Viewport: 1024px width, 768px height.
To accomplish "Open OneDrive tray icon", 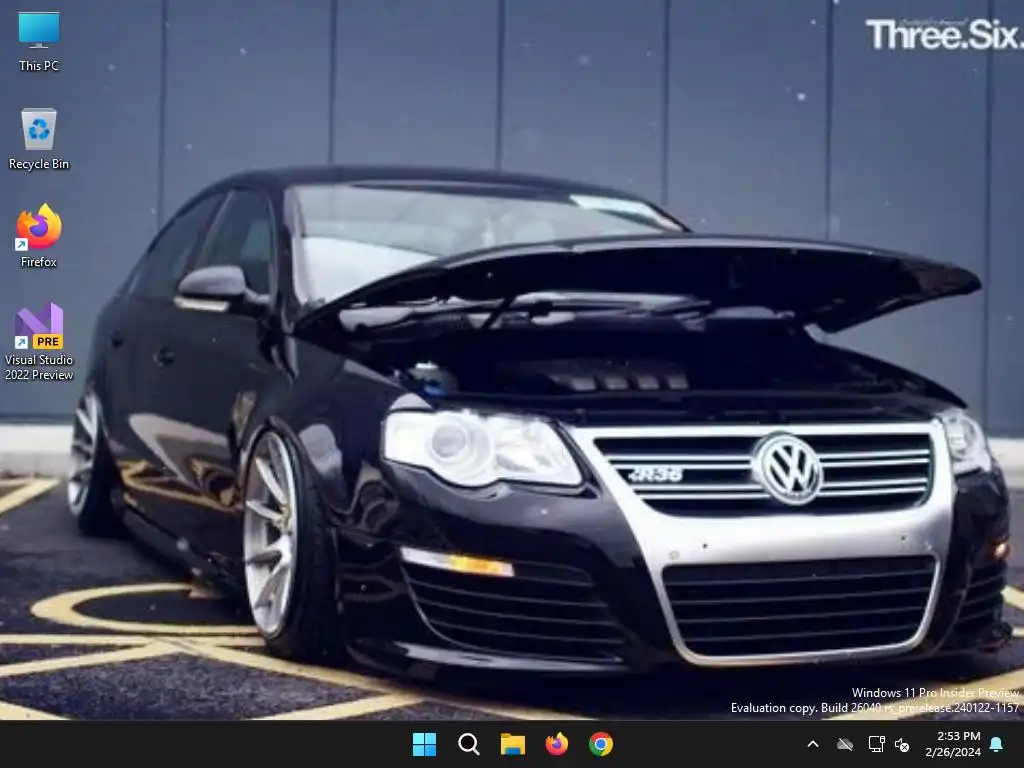I will (845, 744).
